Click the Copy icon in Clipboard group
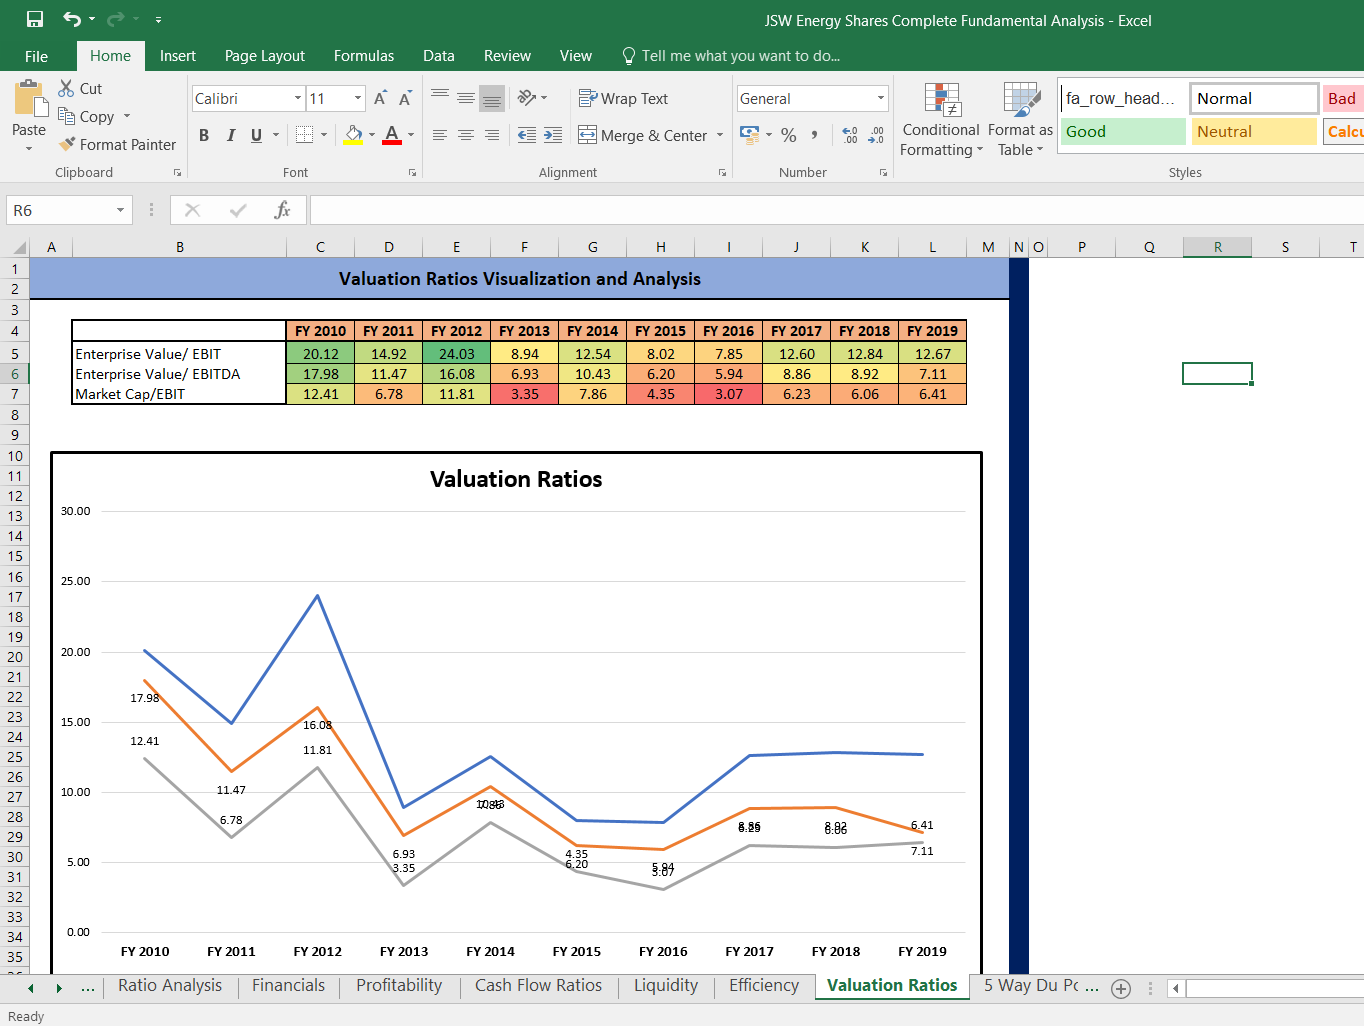 (67, 116)
